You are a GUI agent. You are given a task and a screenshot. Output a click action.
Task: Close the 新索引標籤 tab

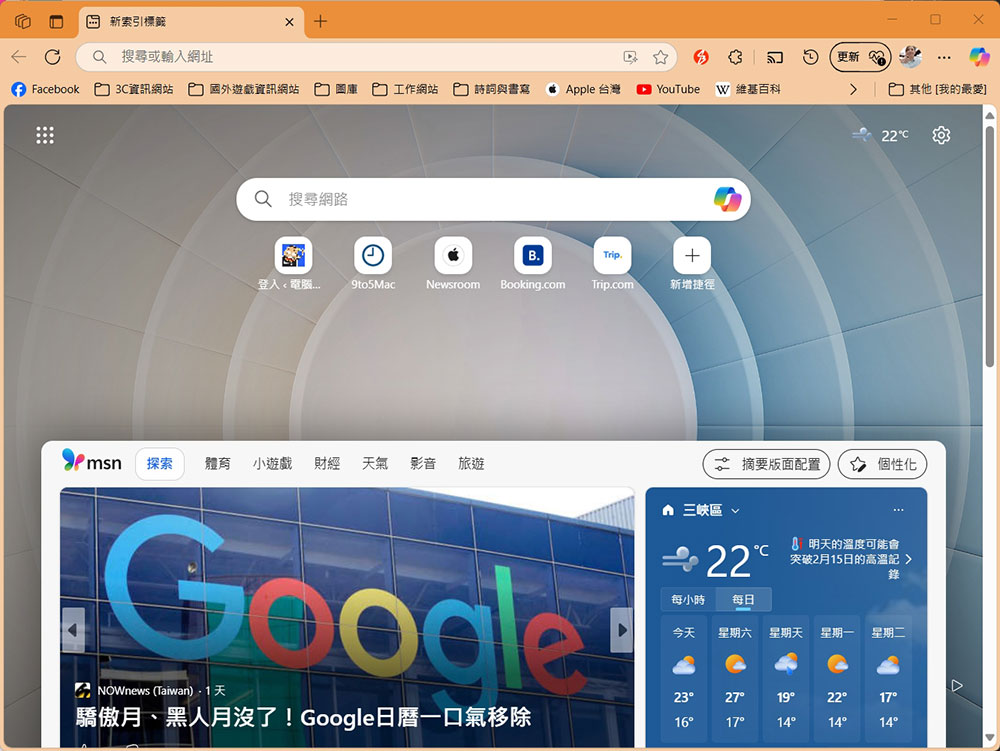(289, 22)
